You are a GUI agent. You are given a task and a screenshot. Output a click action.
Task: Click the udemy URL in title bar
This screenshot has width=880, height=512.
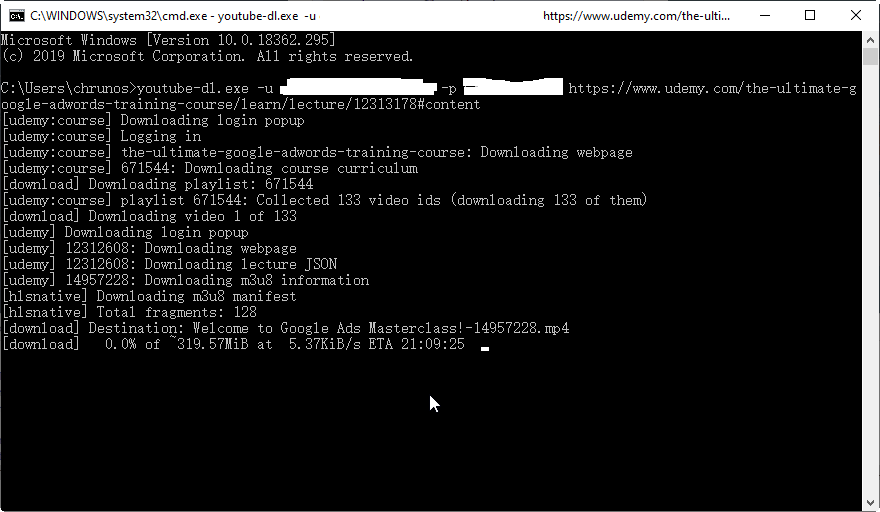tap(636, 16)
